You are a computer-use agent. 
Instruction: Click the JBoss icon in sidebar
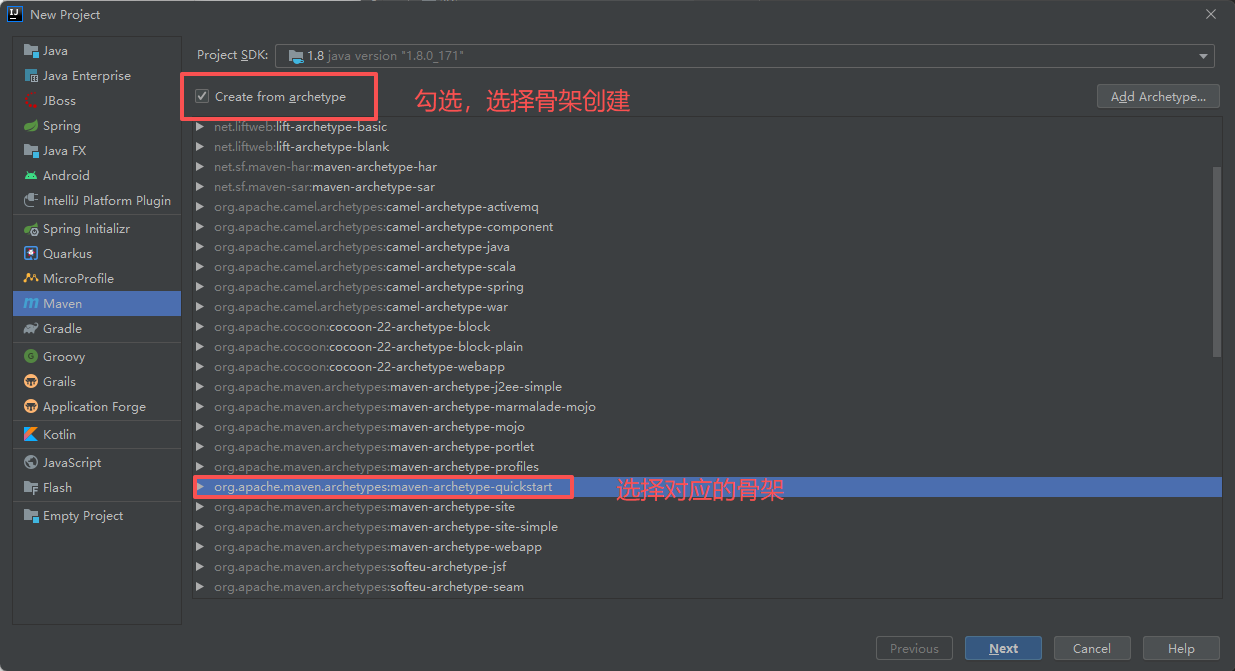(31, 101)
